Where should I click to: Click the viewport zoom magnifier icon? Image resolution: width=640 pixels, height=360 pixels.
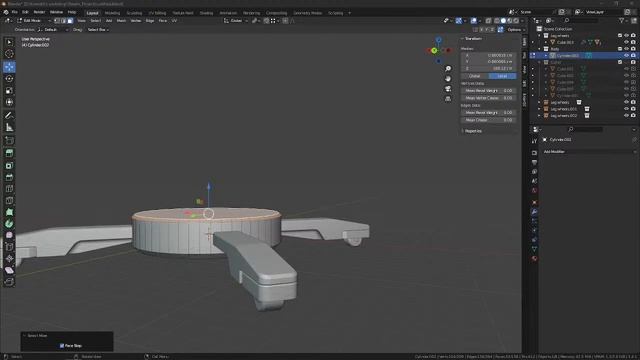tap(448, 69)
